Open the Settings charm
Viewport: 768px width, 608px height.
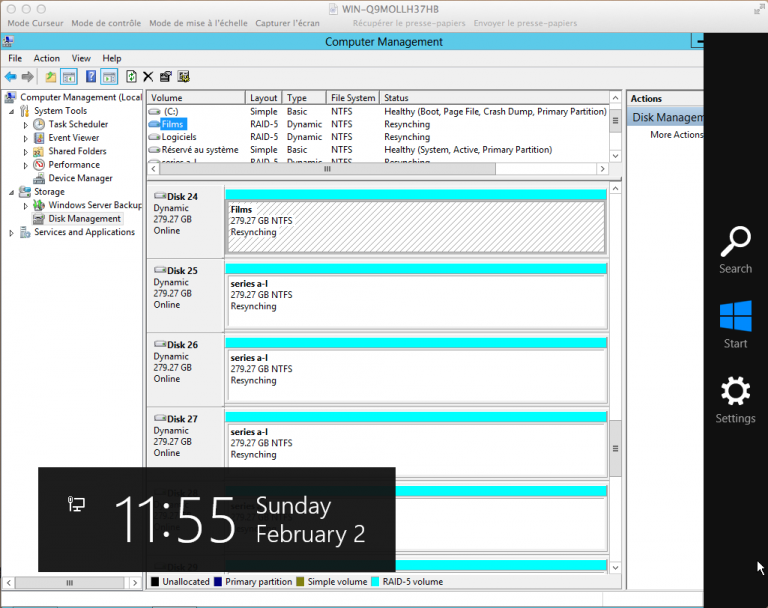coord(735,399)
